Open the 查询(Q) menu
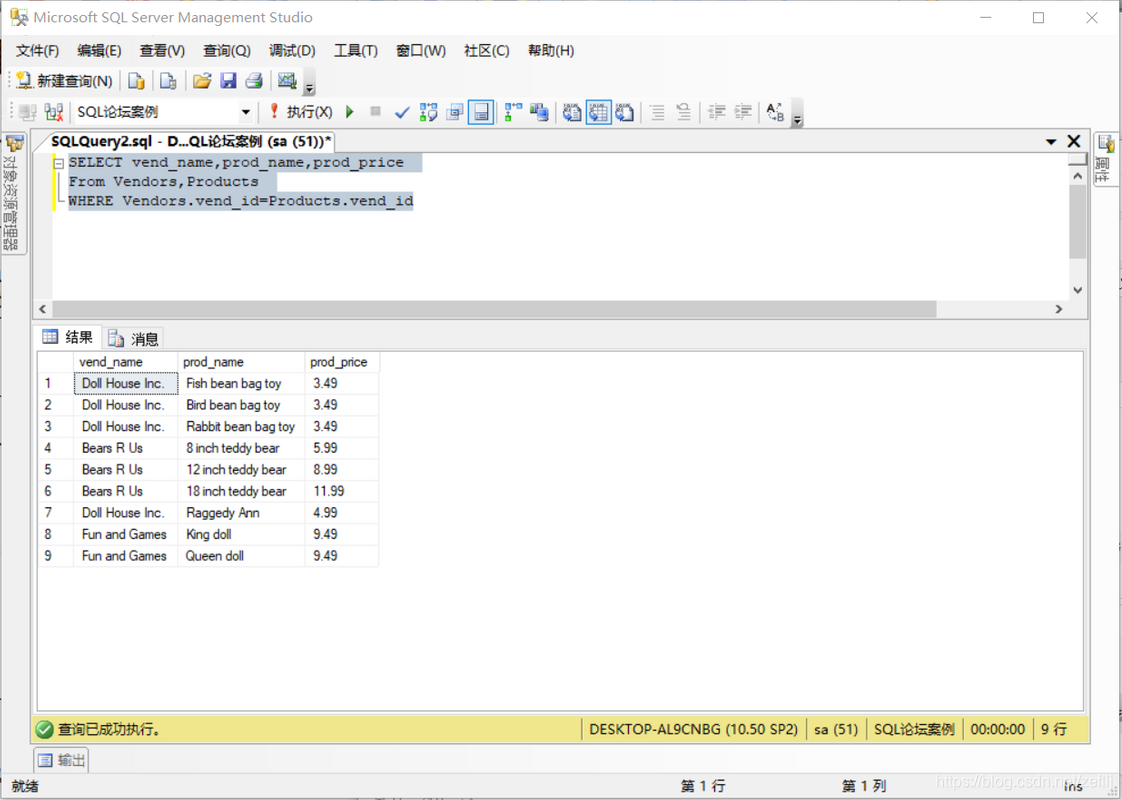Image resolution: width=1122 pixels, height=800 pixels. tap(227, 51)
